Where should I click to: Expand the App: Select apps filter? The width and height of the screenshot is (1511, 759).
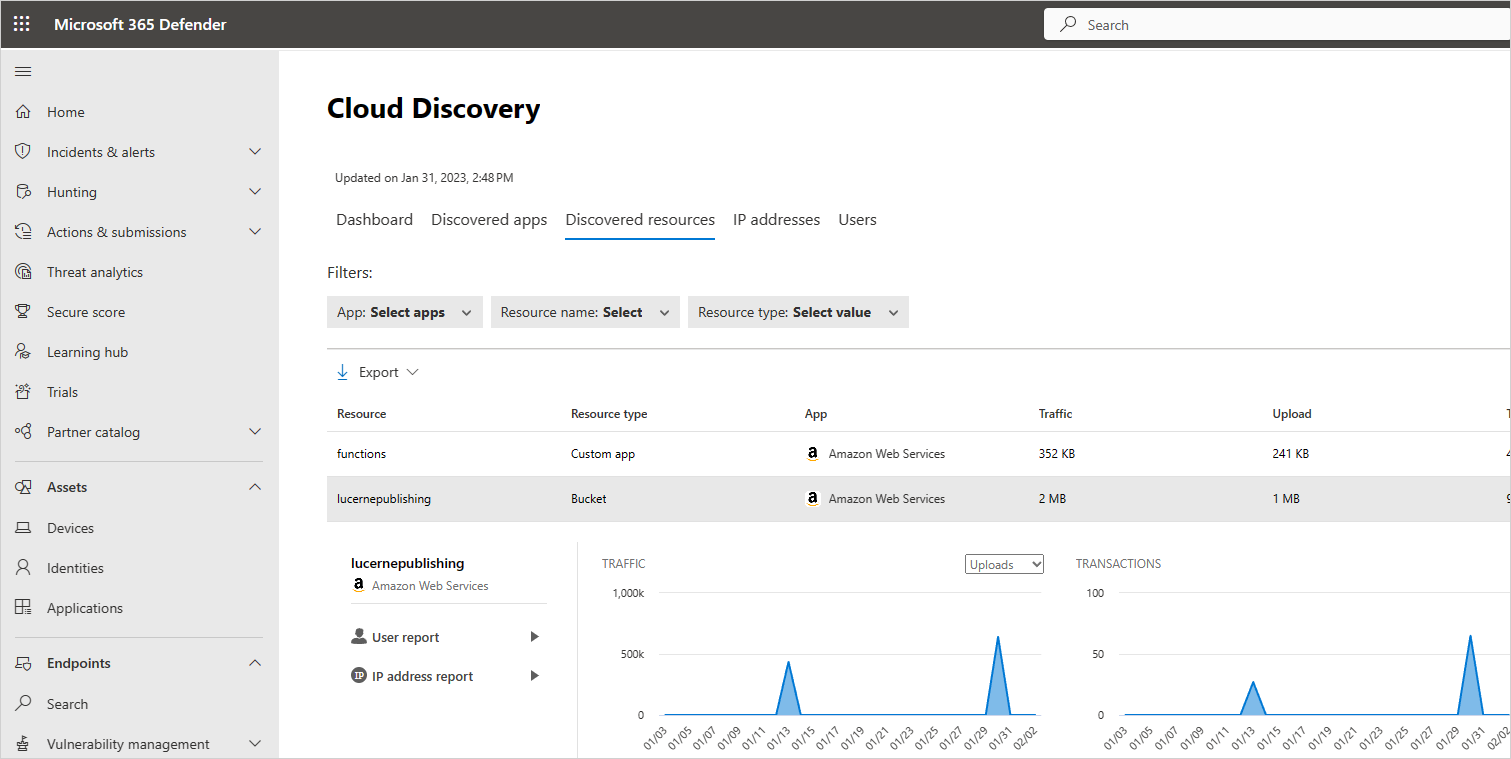[x=404, y=311]
